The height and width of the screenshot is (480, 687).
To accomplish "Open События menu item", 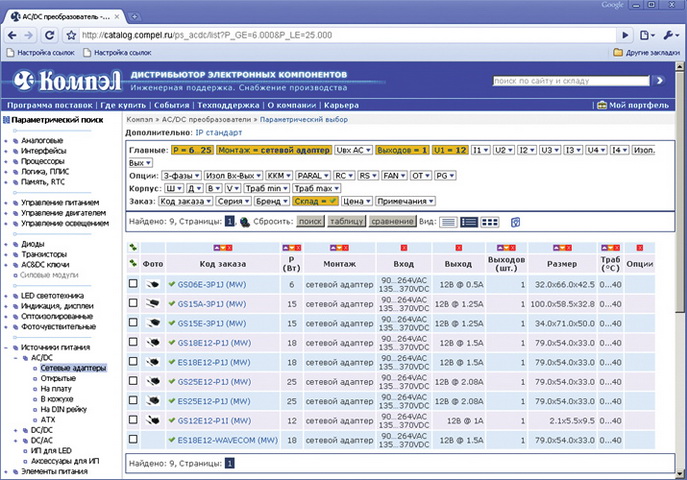I will 172,105.
